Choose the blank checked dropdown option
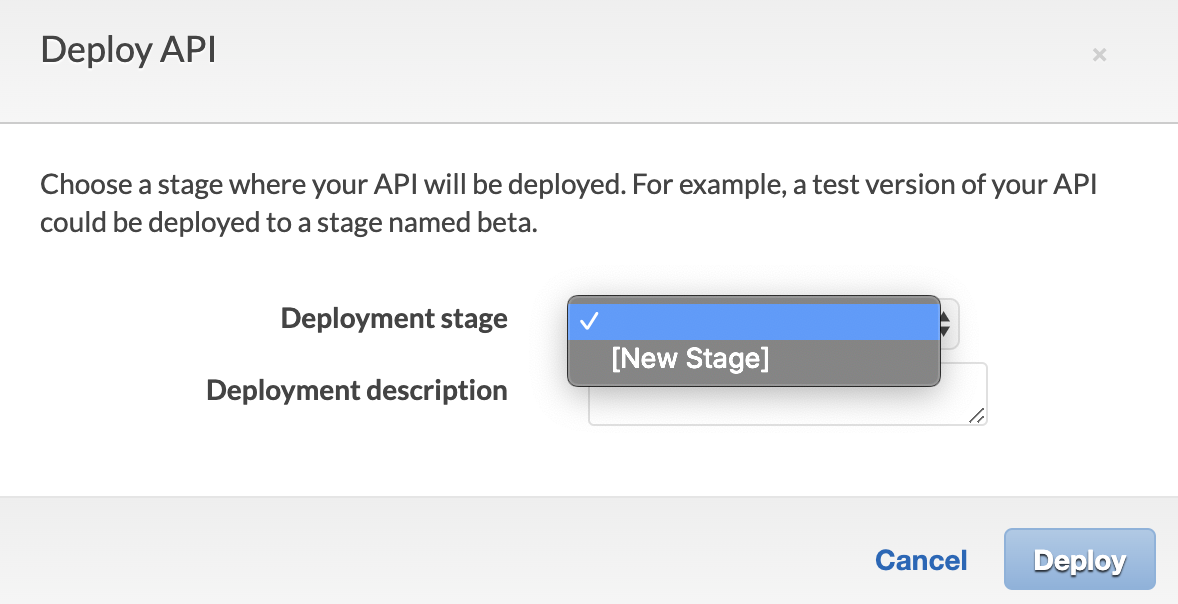This screenshot has height=604, width=1178. point(754,321)
